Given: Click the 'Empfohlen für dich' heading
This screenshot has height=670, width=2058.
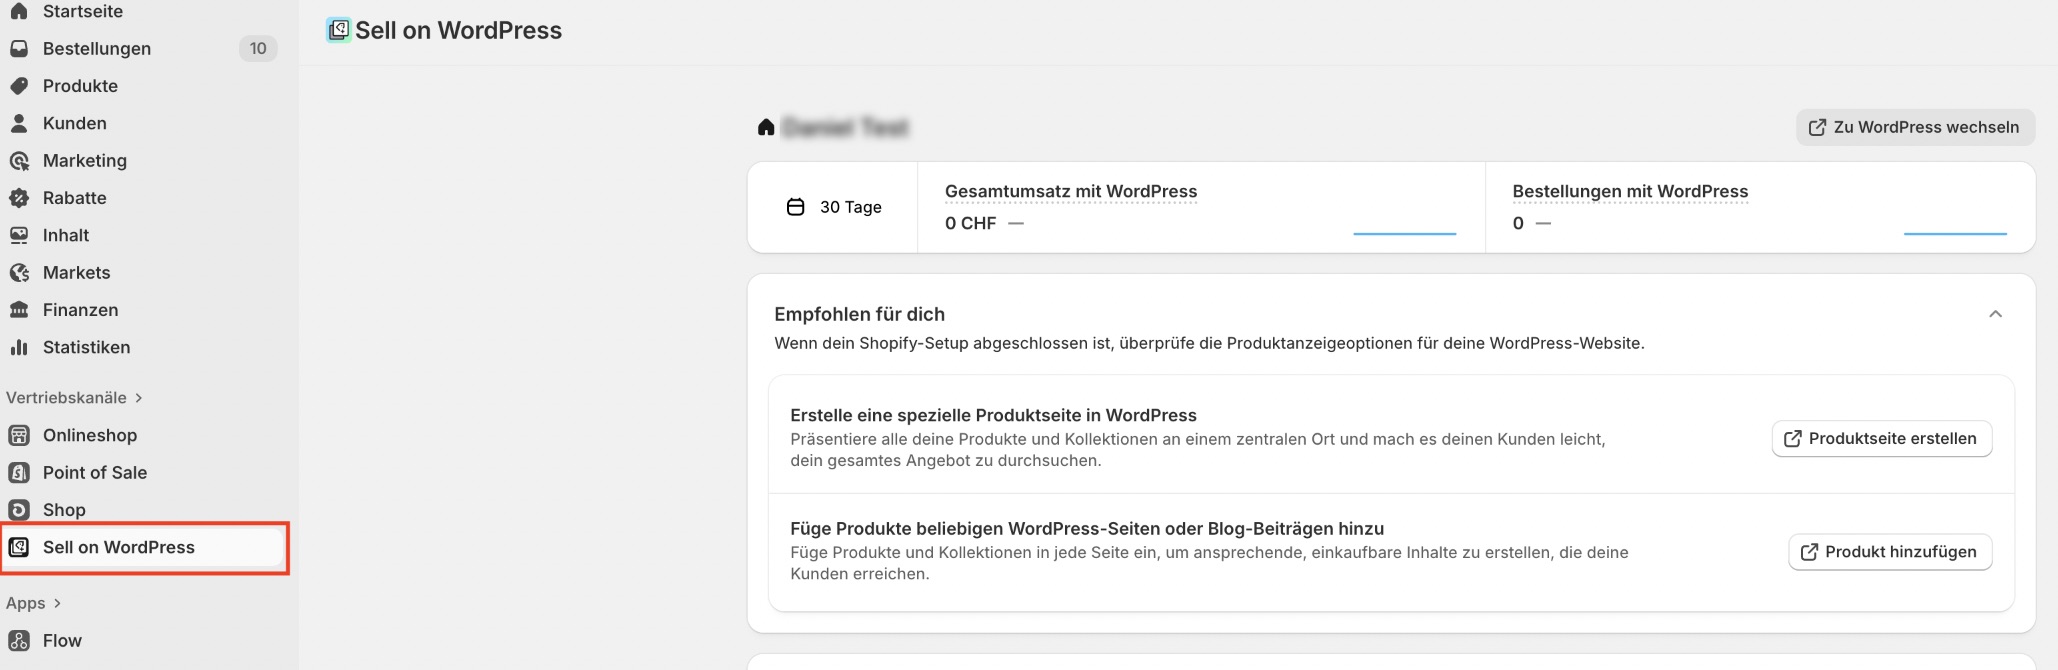Looking at the screenshot, I should coord(859,314).
